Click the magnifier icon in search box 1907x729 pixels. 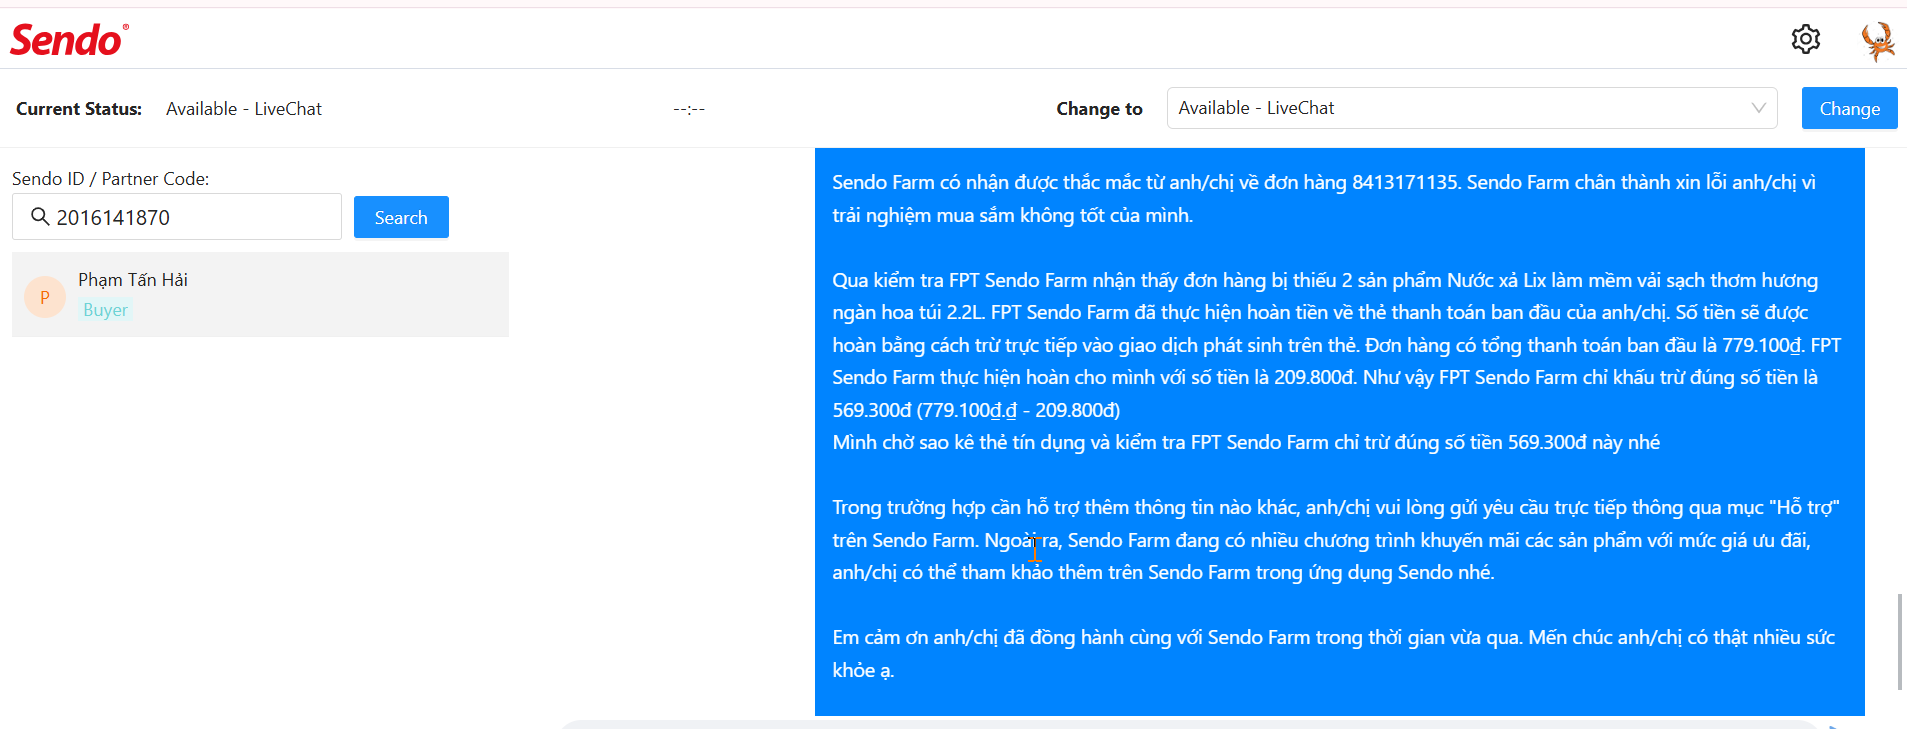tap(40, 216)
